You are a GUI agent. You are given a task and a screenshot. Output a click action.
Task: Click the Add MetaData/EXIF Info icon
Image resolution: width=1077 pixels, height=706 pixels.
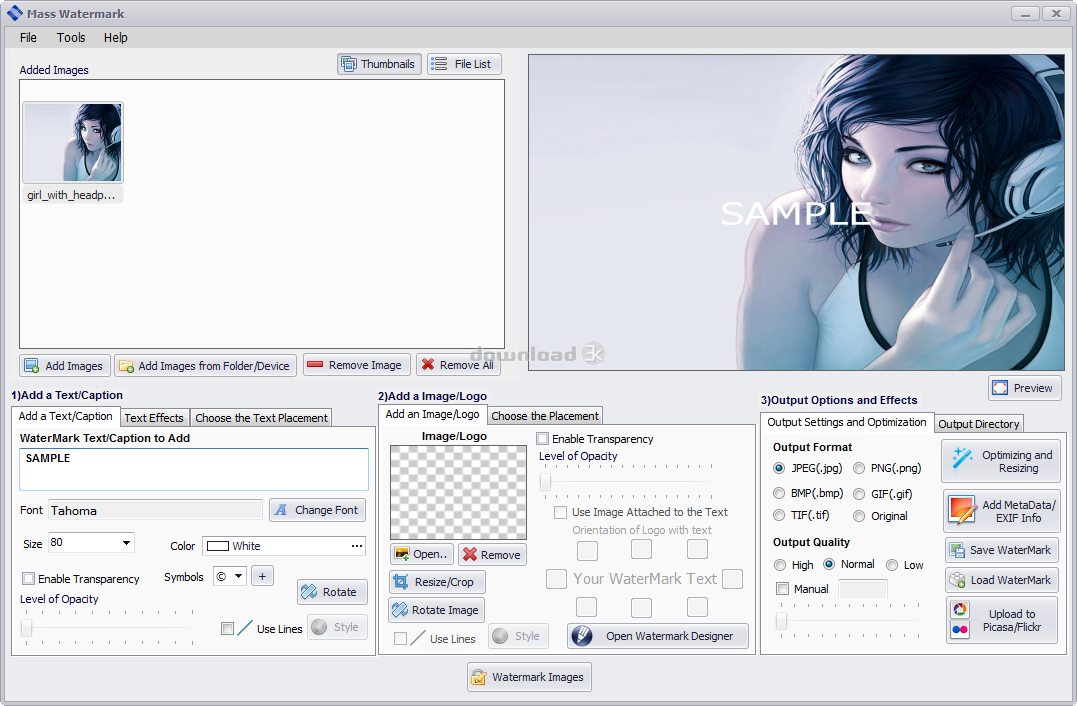[962, 511]
